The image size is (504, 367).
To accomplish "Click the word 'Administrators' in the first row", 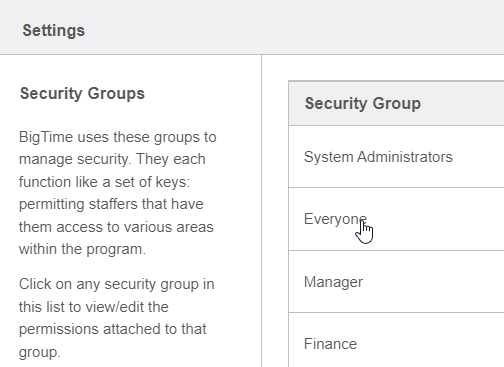I will click(x=405, y=157).
